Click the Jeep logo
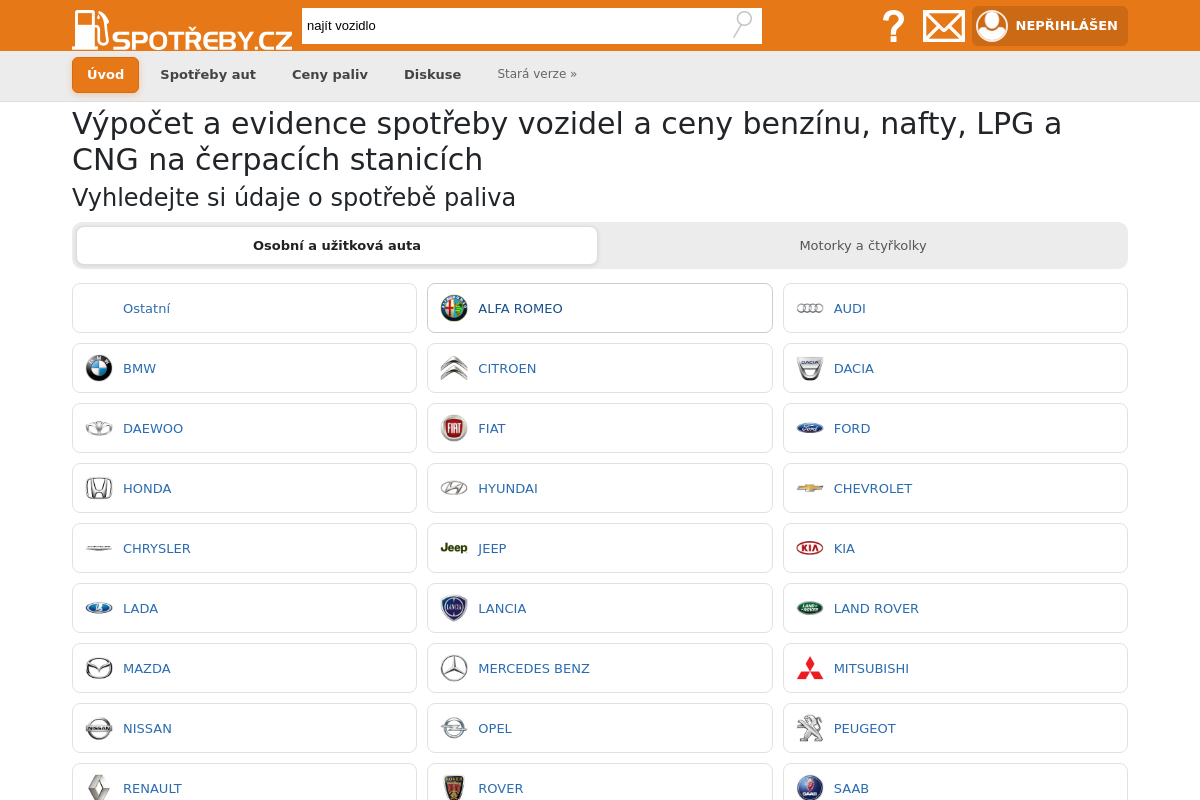The height and width of the screenshot is (800, 1200). (454, 548)
